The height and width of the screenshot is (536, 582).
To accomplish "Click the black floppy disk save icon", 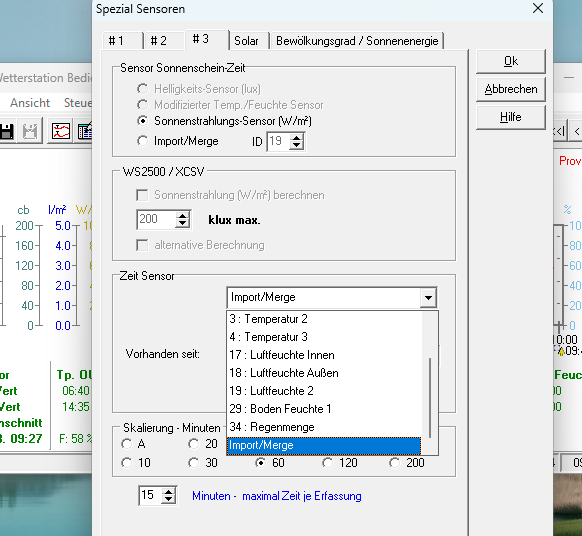I will pos(7,131).
